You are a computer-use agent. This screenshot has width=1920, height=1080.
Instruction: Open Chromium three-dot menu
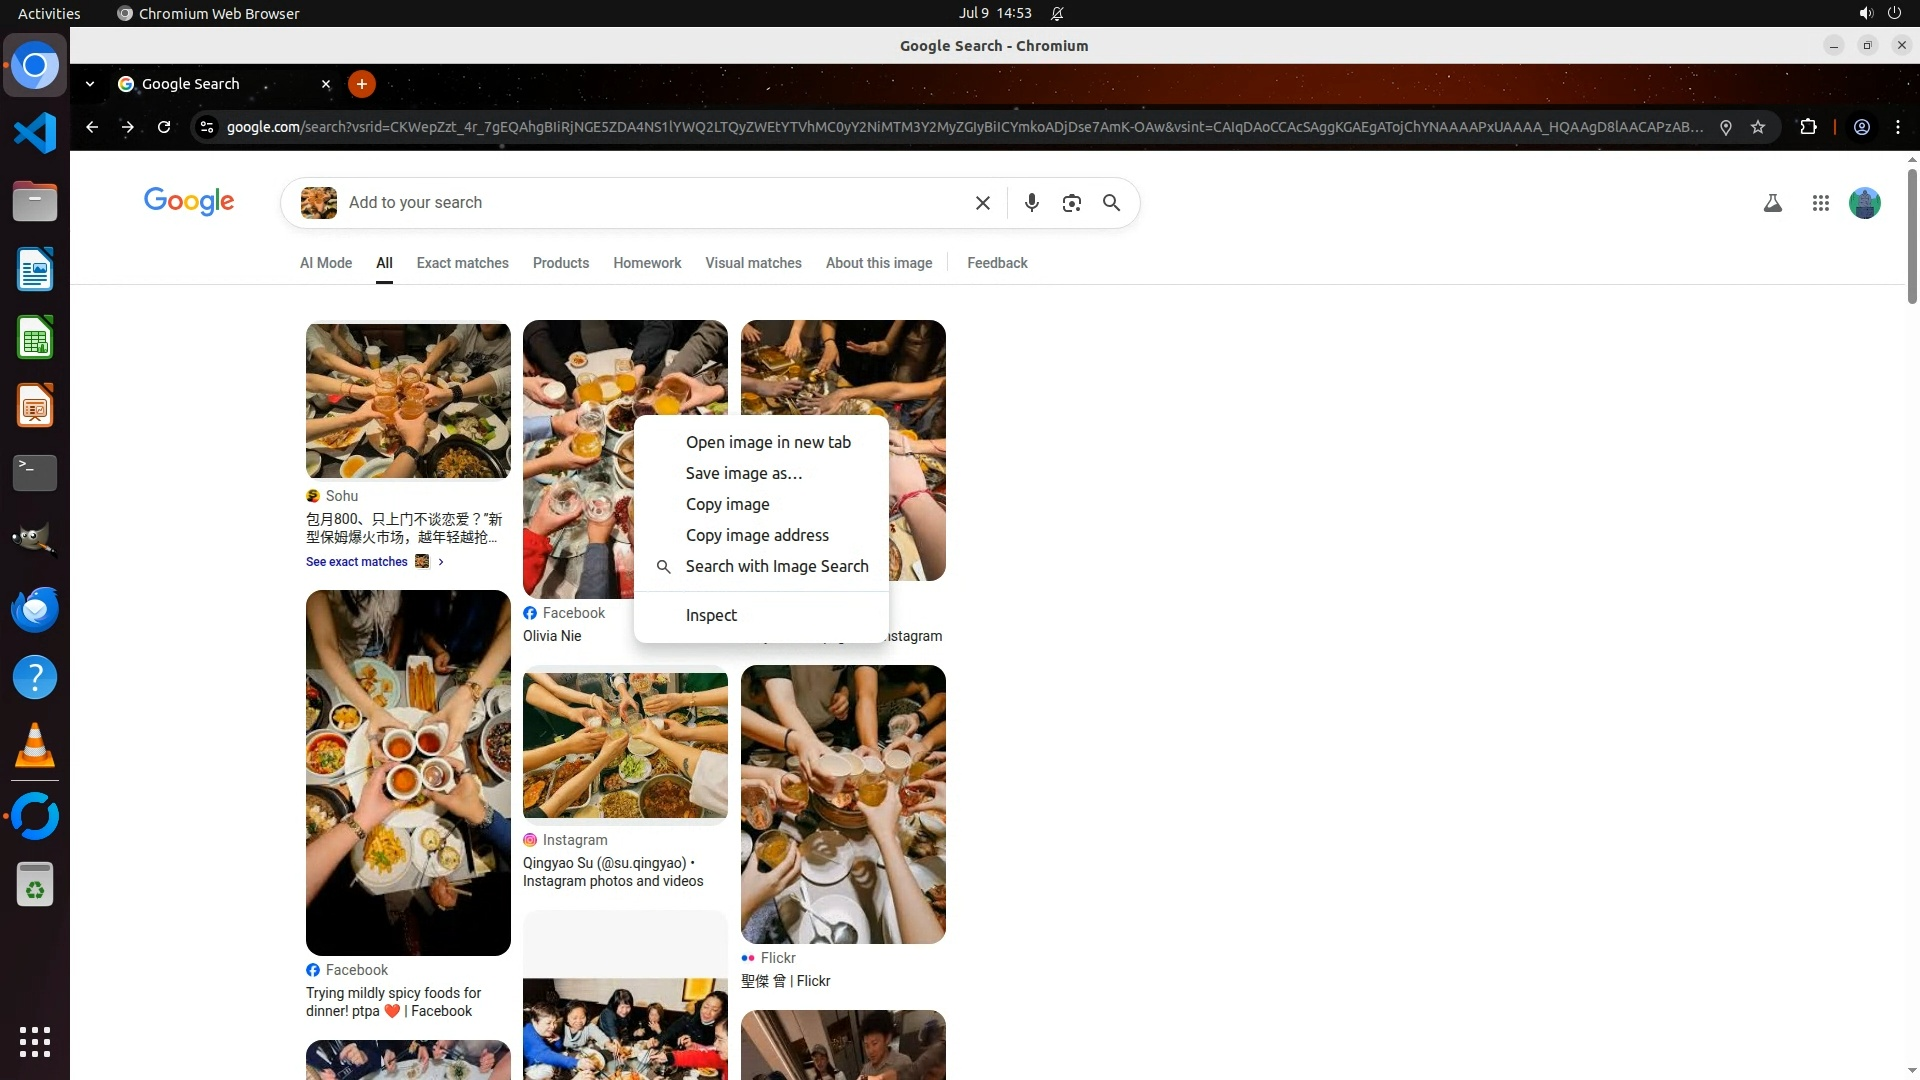click(x=1898, y=127)
